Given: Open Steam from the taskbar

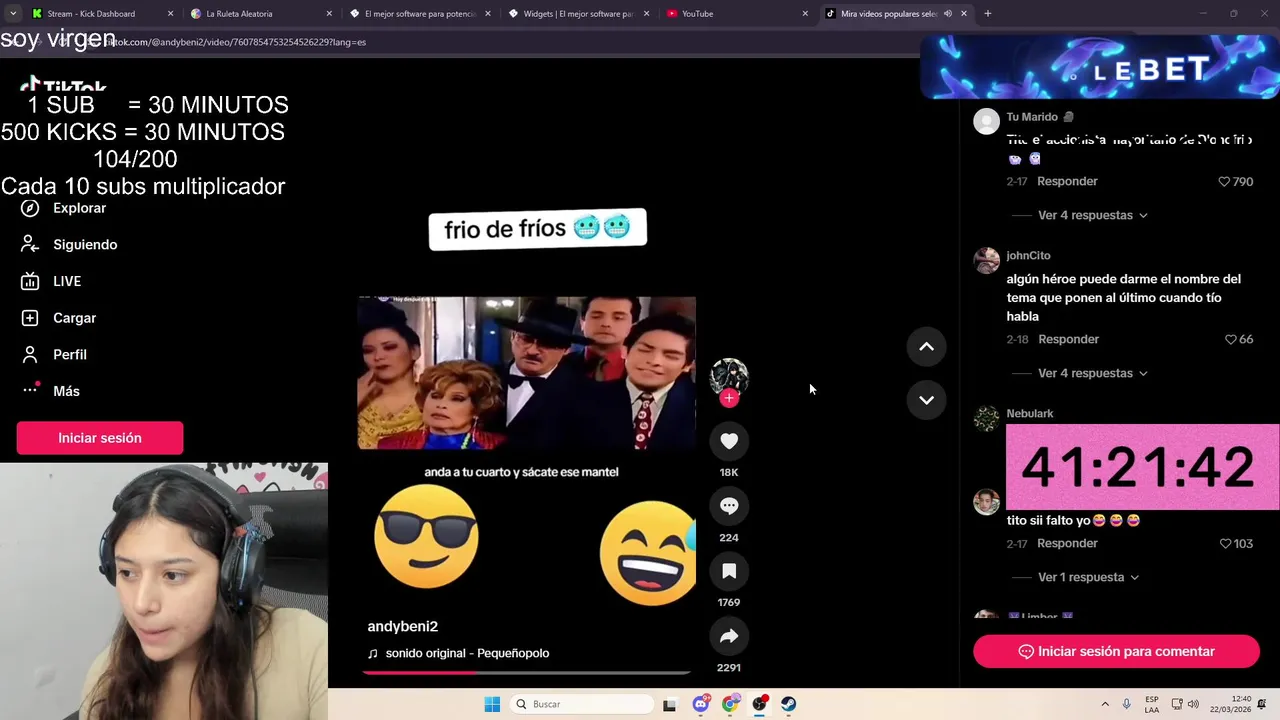Looking at the screenshot, I should pos(789,704).
